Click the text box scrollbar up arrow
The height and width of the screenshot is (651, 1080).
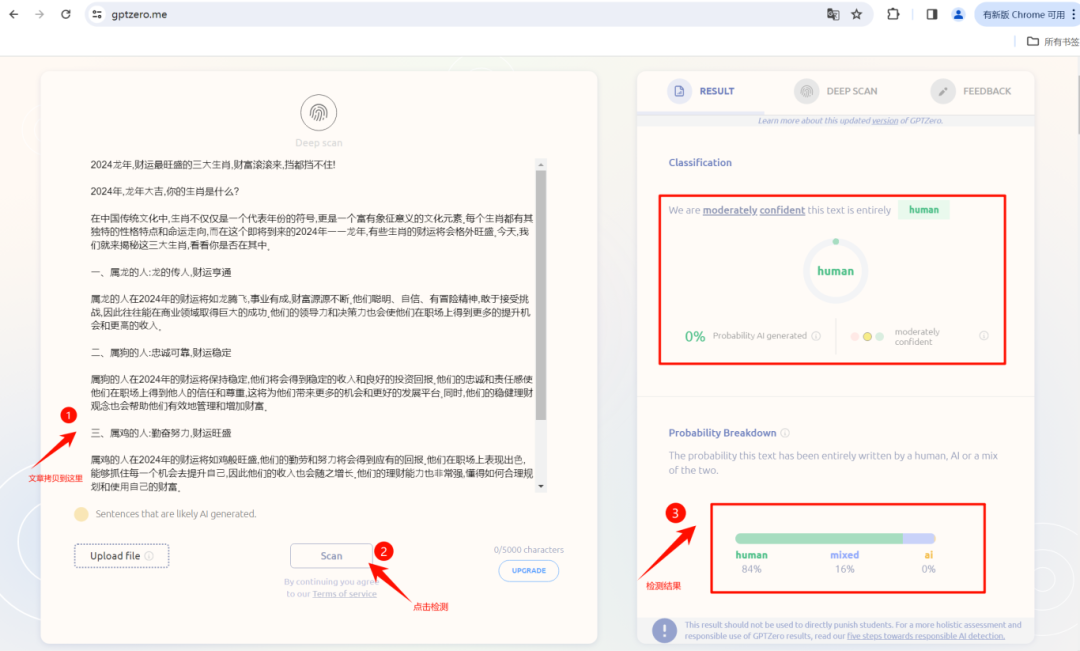tap(541, 165)
